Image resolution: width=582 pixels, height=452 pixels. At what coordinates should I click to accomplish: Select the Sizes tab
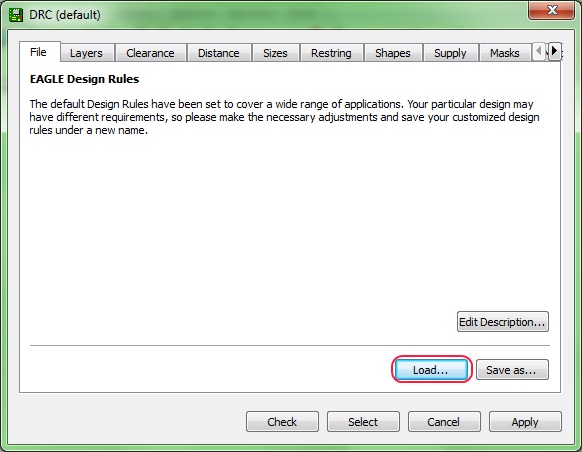click(275, 53)
